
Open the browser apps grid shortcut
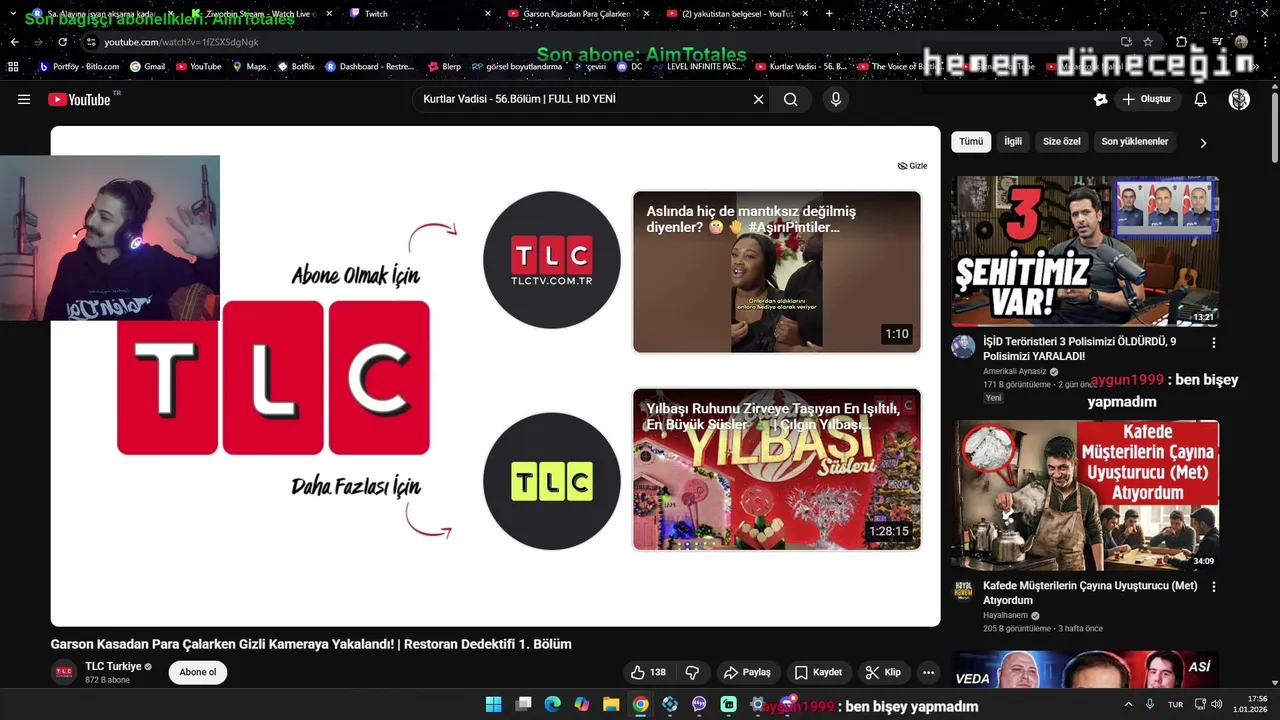(x=13, y=66)
